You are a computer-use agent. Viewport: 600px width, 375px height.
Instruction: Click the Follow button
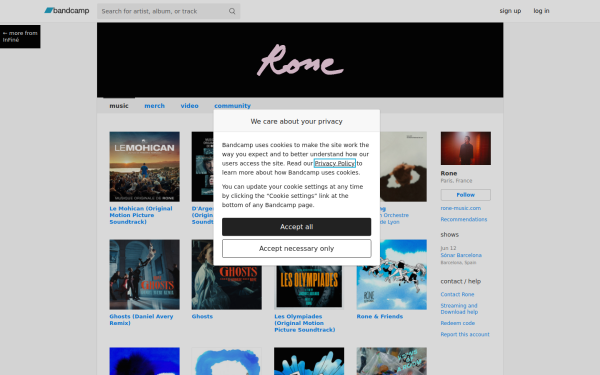tap(466, 195)
